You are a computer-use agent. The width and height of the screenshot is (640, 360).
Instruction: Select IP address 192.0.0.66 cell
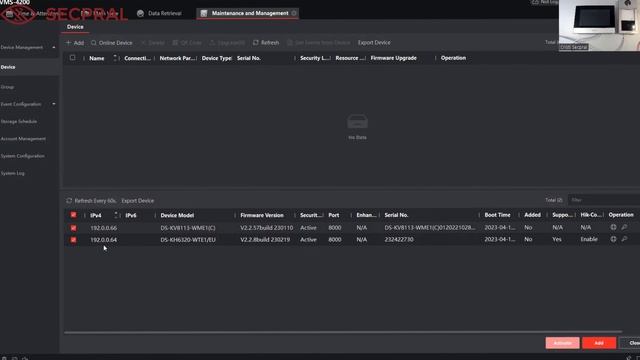[104, 228]
